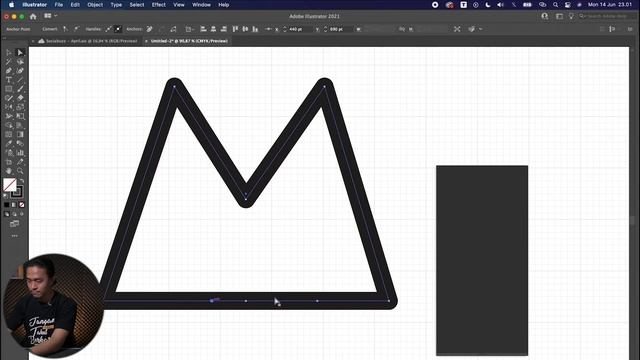This screenshot has width=640, height=360.
Task: Swap fill and stroke colors
Action: 22,180
